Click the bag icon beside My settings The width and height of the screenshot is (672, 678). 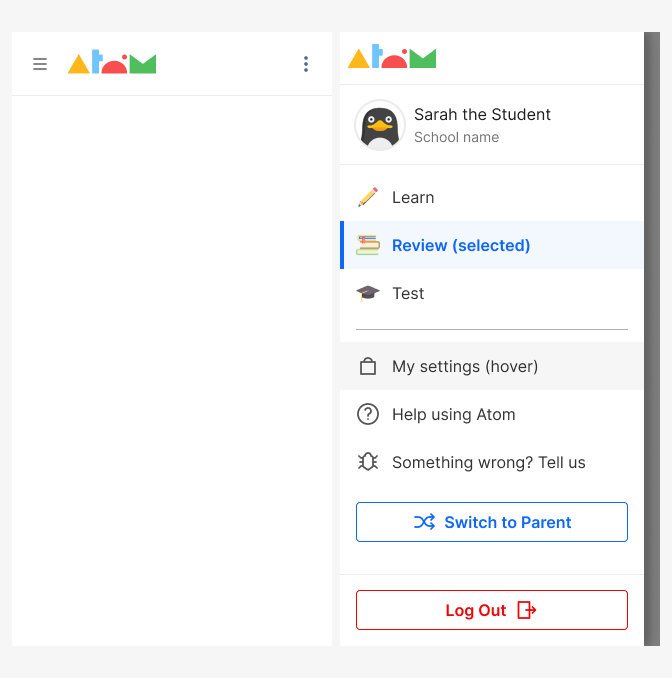click(x=368, y=366)
